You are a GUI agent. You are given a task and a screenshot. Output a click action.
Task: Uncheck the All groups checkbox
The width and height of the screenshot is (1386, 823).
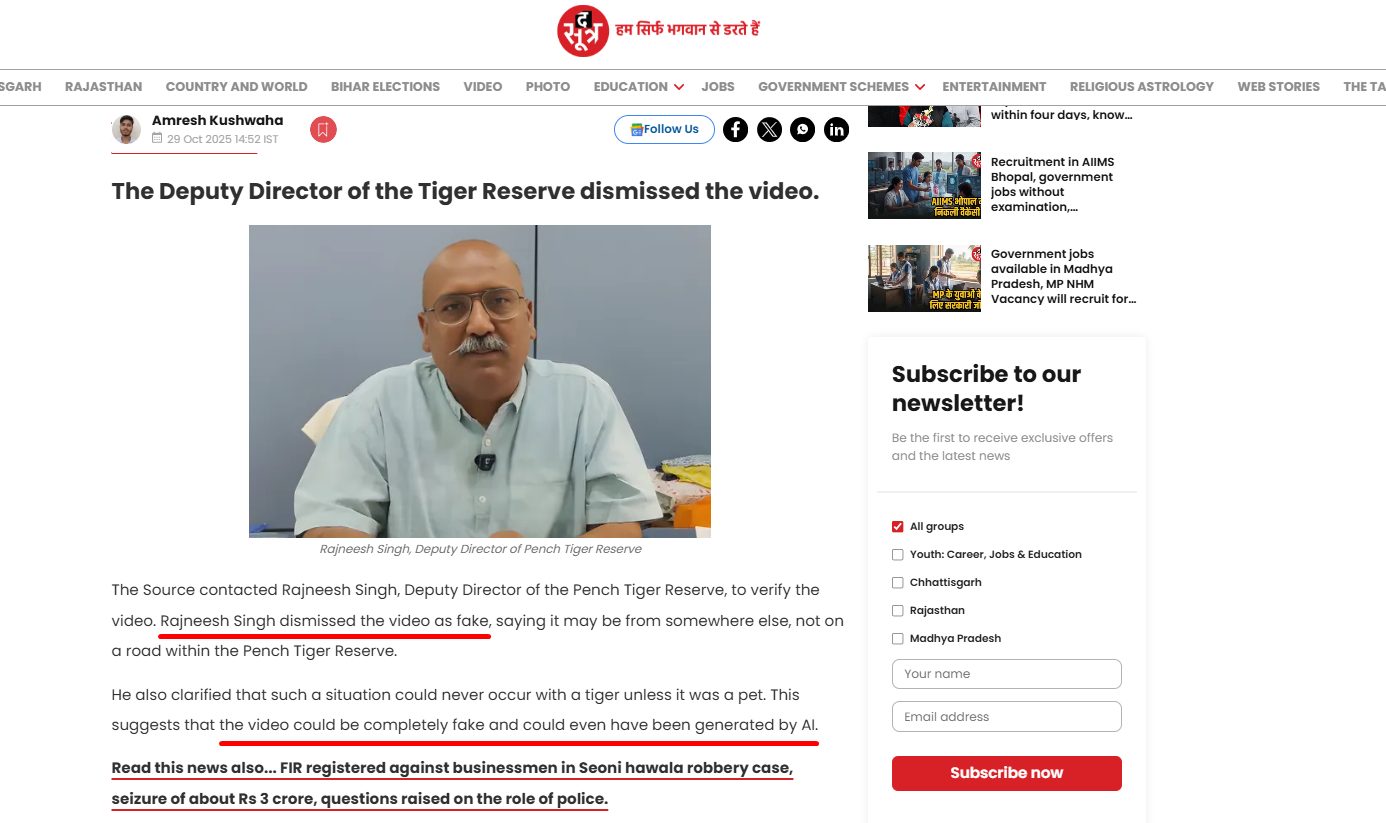click(x=897, y=526)
